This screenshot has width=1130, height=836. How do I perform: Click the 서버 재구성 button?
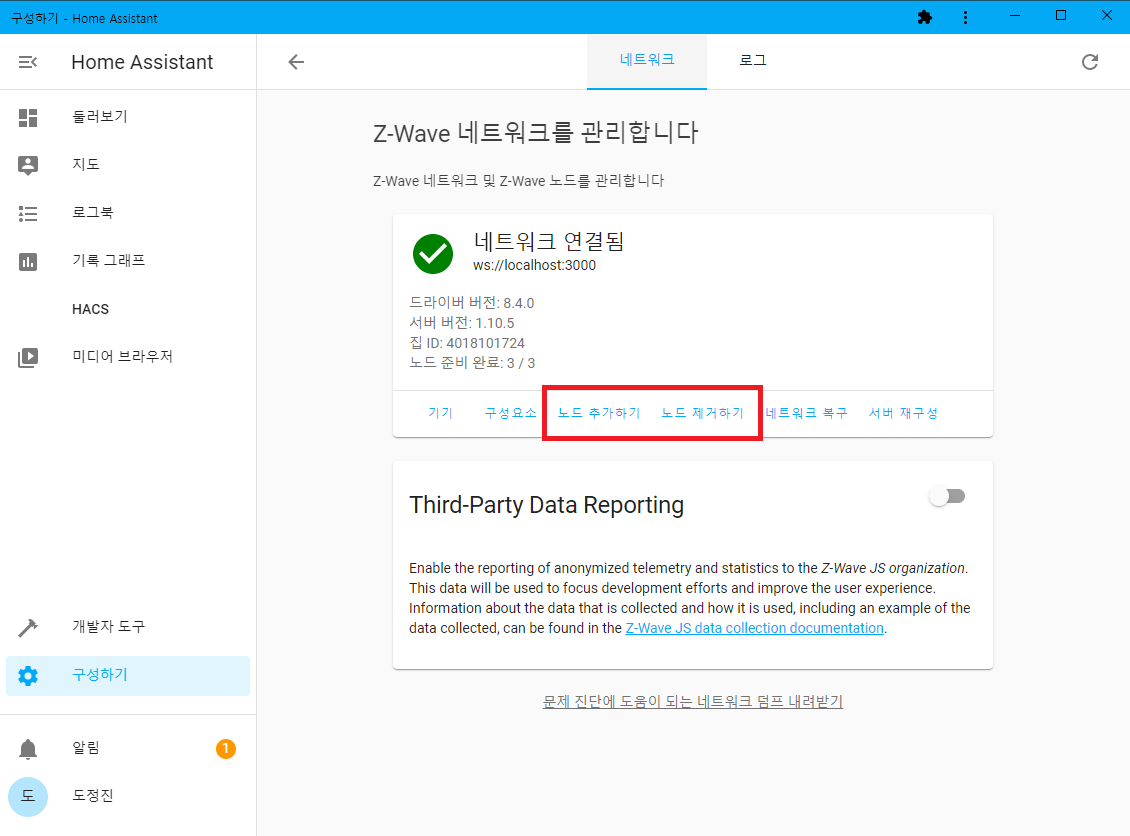point(903,413)
